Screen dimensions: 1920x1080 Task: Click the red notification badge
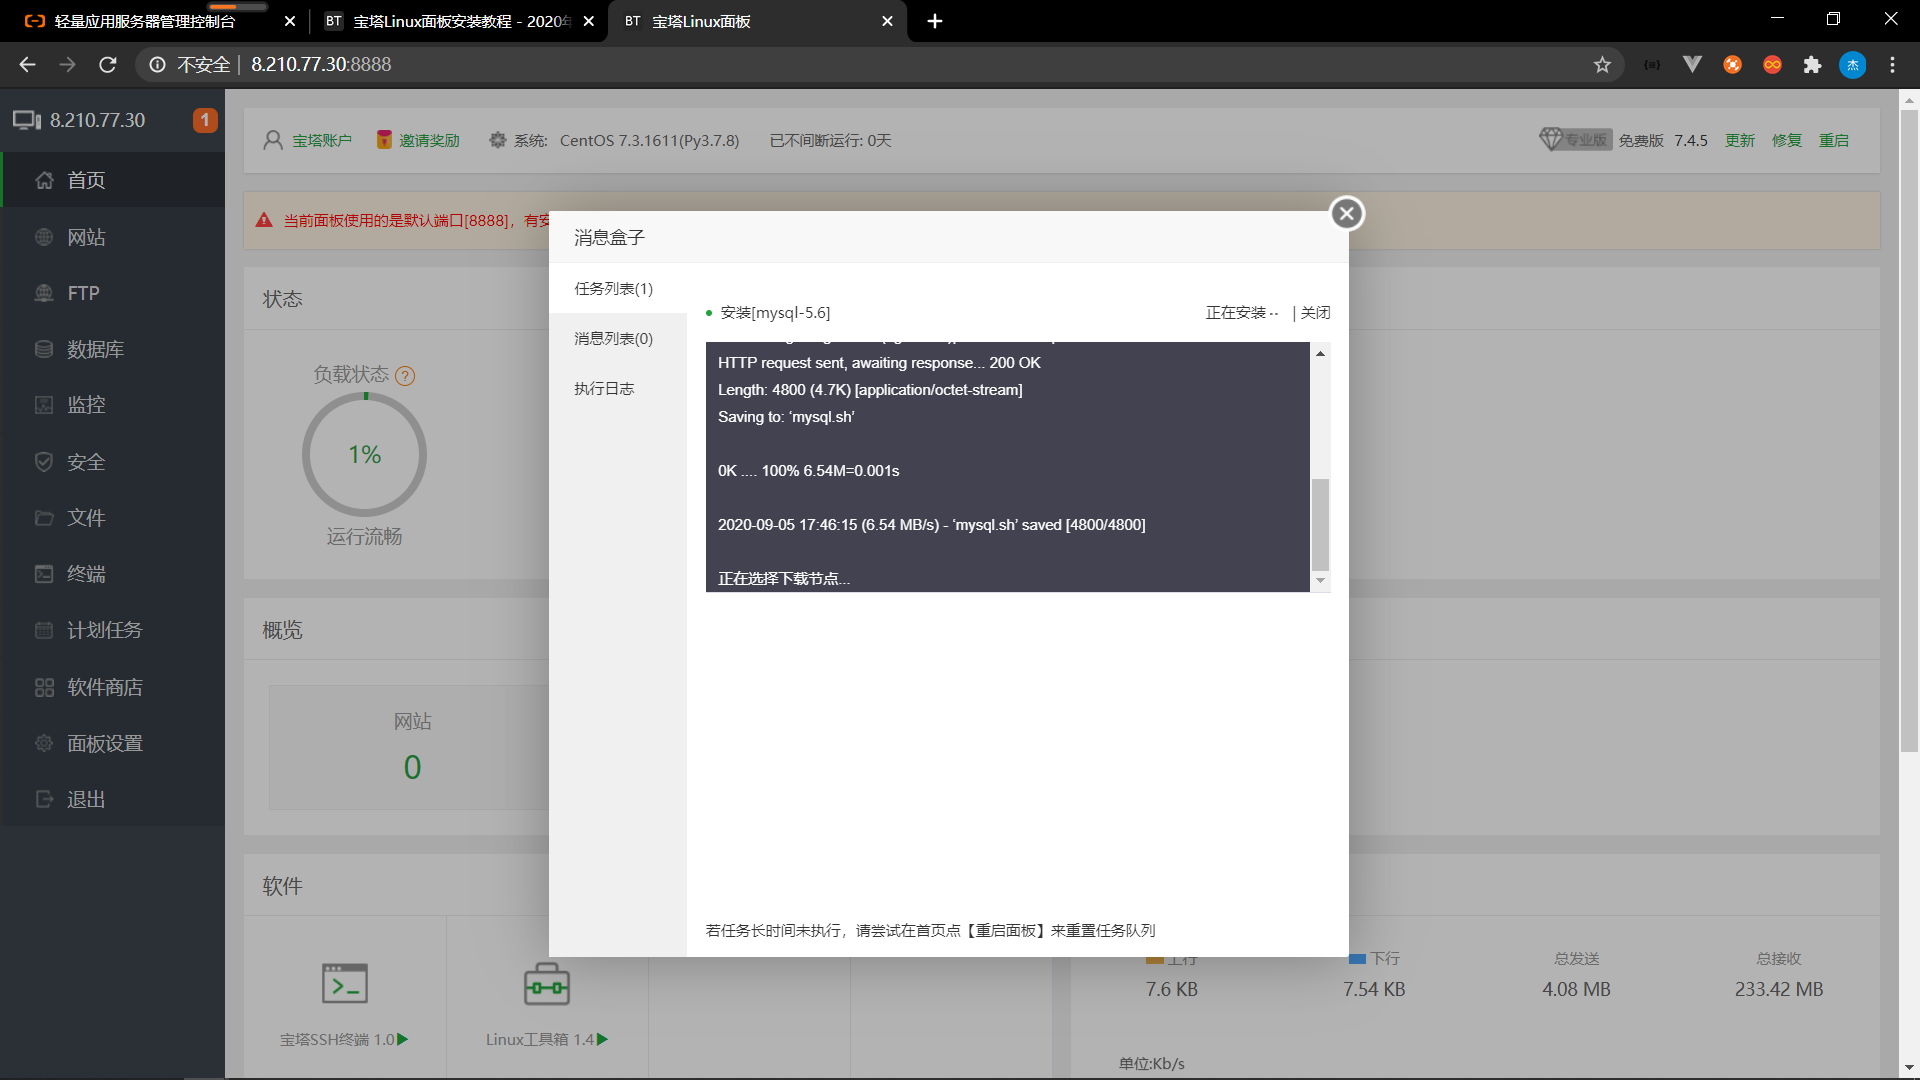pyautogui.click(x=204, y=120)
